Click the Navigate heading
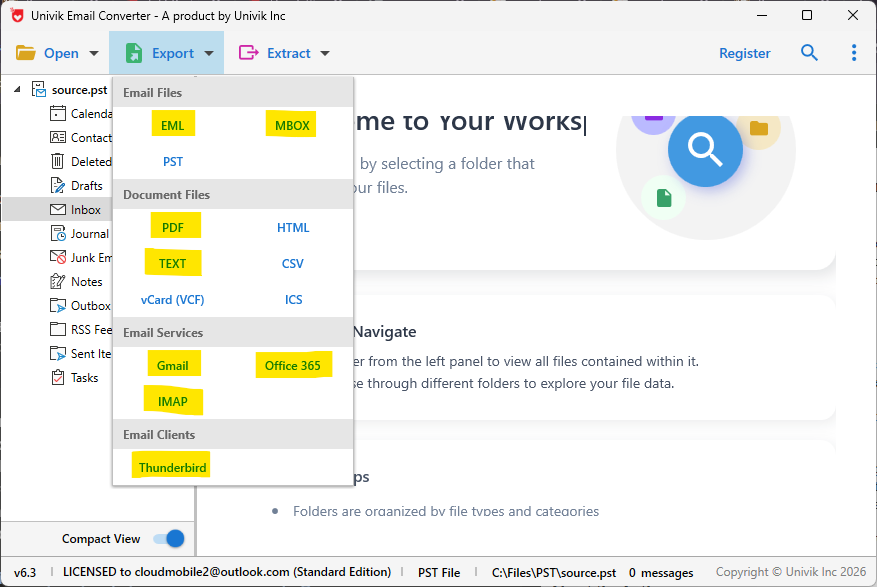 tap(384, 332)
